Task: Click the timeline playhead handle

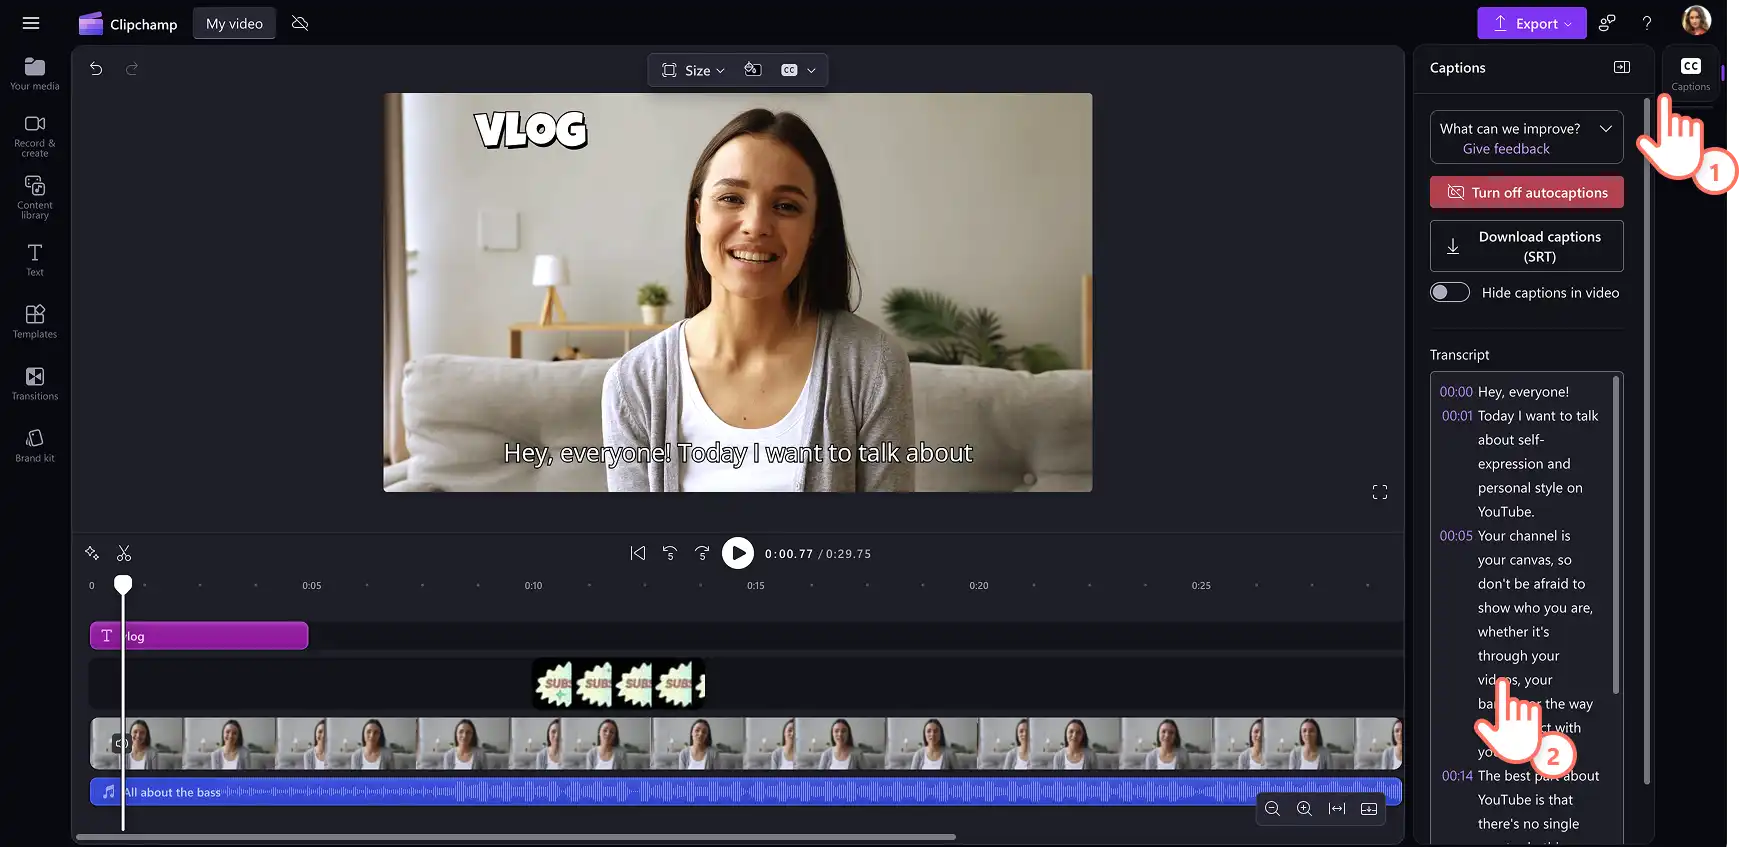Action: 123,584
